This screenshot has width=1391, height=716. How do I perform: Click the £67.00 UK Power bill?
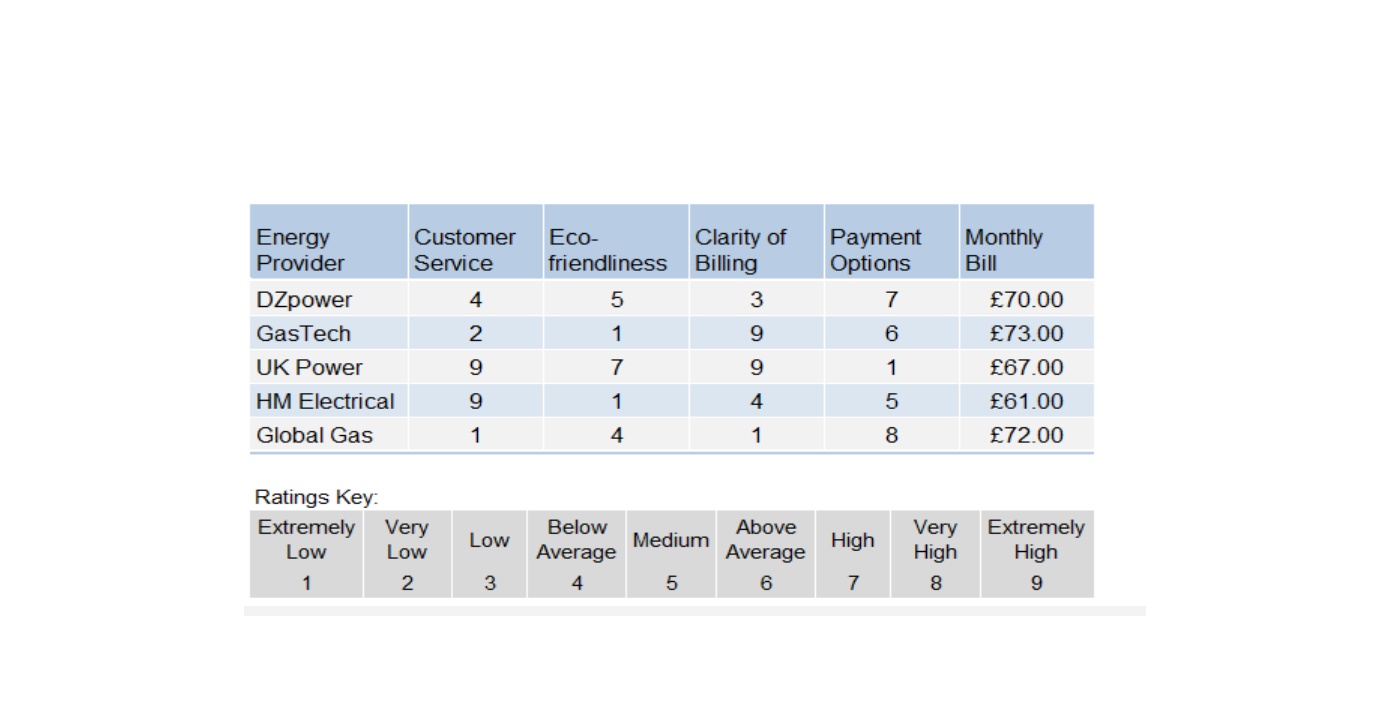1026,367
